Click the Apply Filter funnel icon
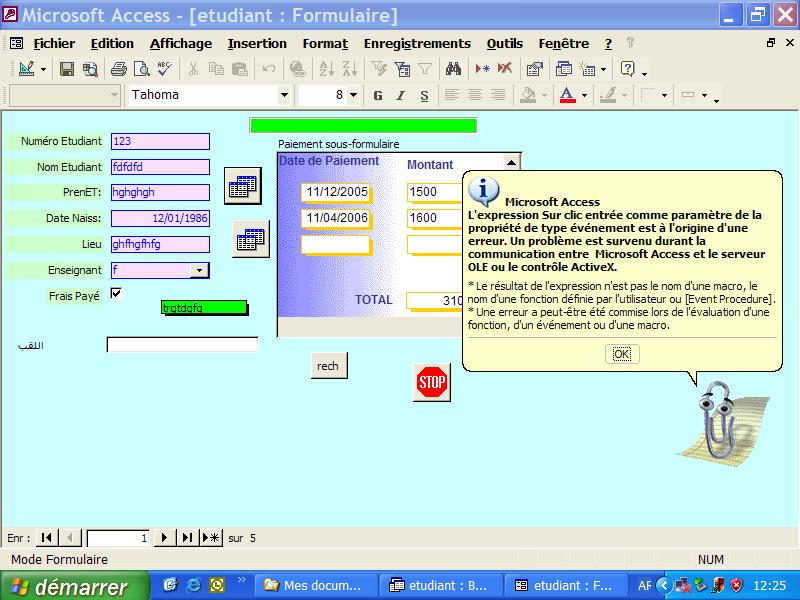Viewport: 800px width, 600px height. pyautogui.click(x=425, y=69)
